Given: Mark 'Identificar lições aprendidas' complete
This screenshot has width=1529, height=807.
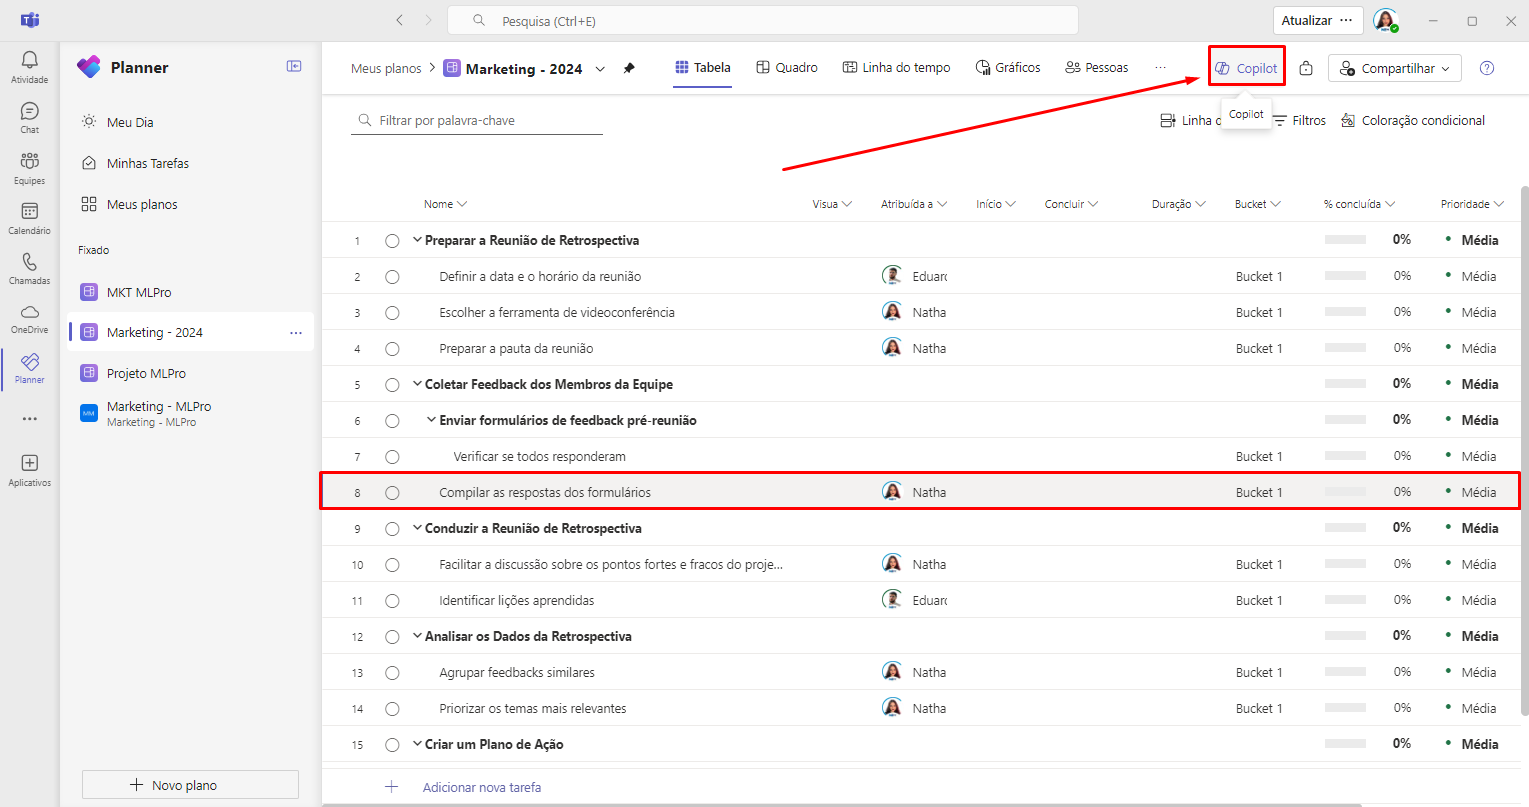Looking at the screenshot, I should [392, 601].
